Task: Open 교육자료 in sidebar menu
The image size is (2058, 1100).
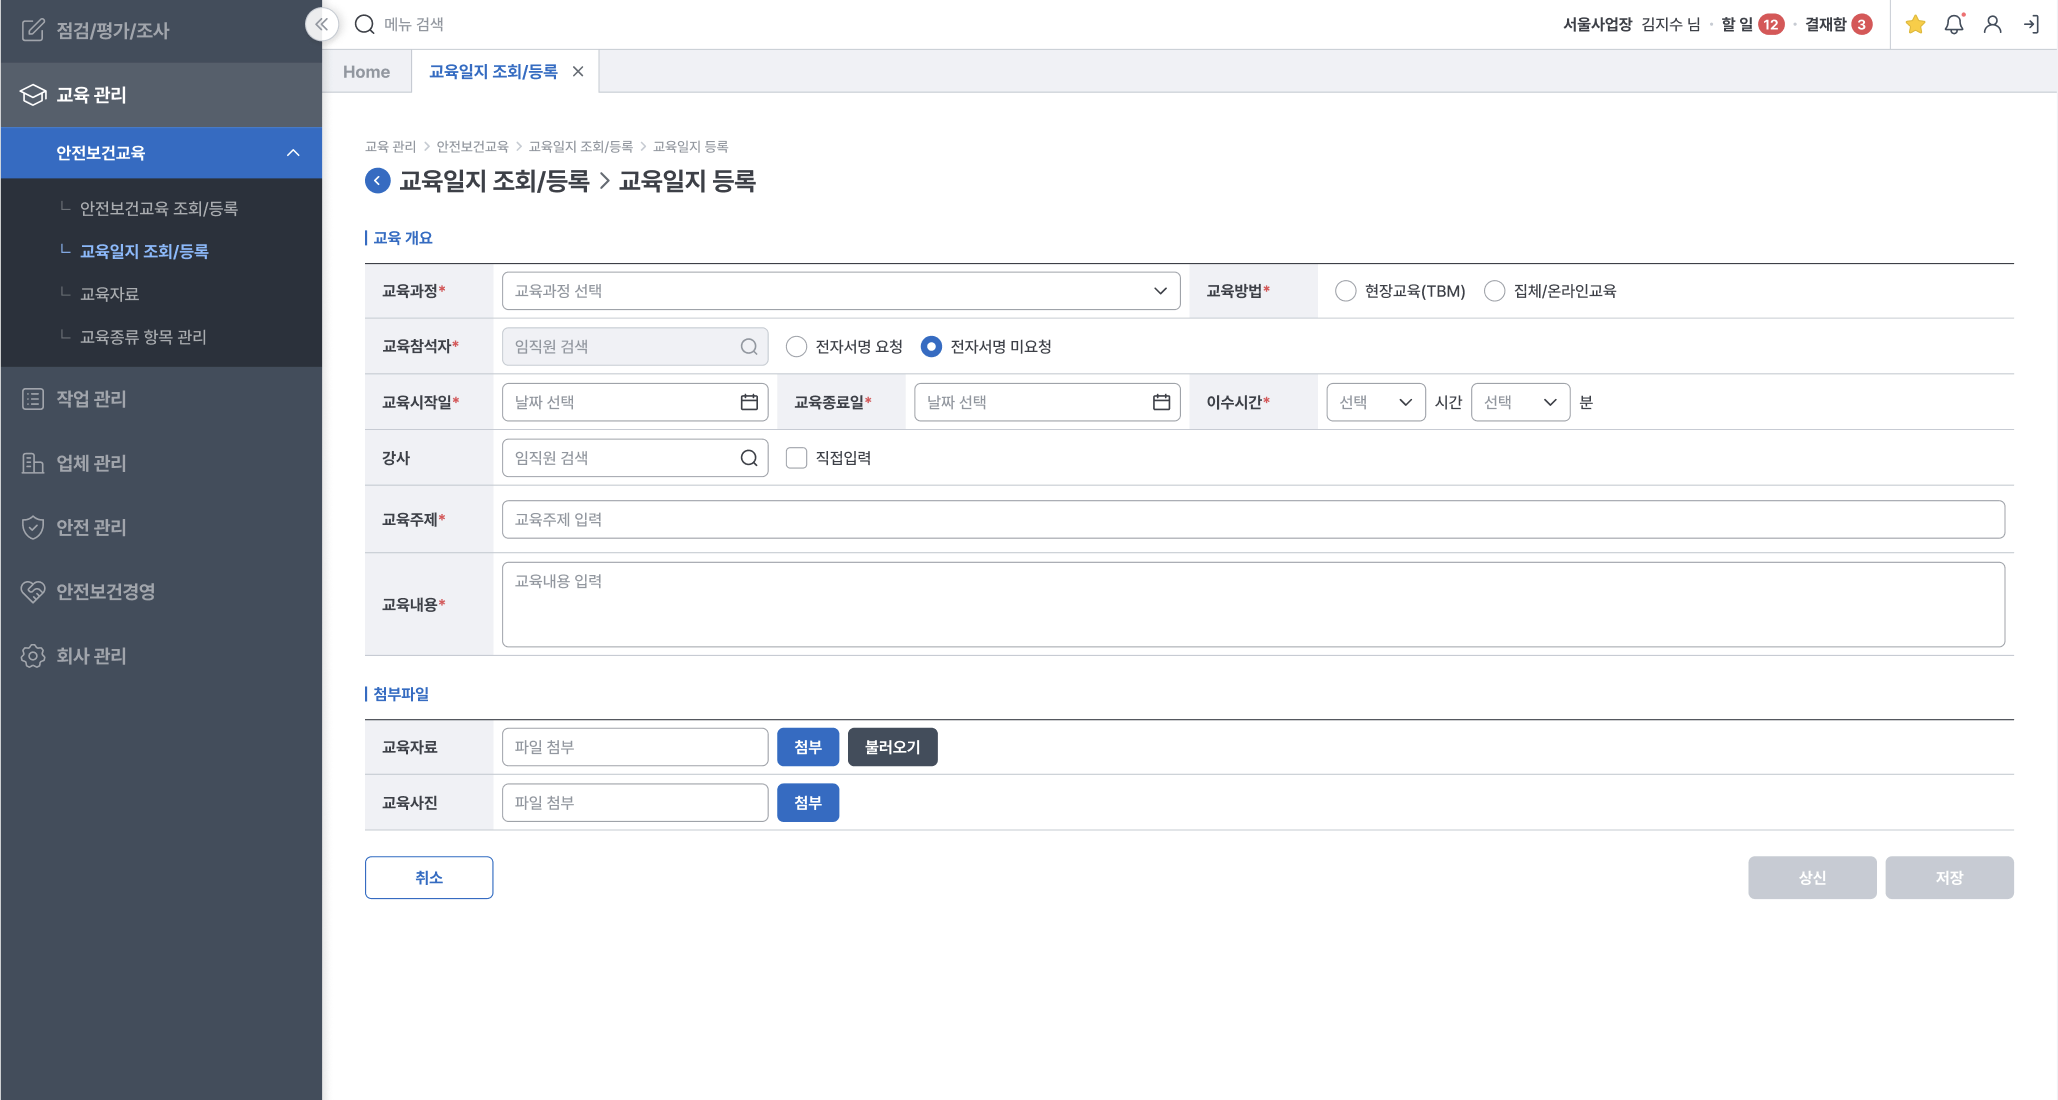Action: tap(110, 294)
